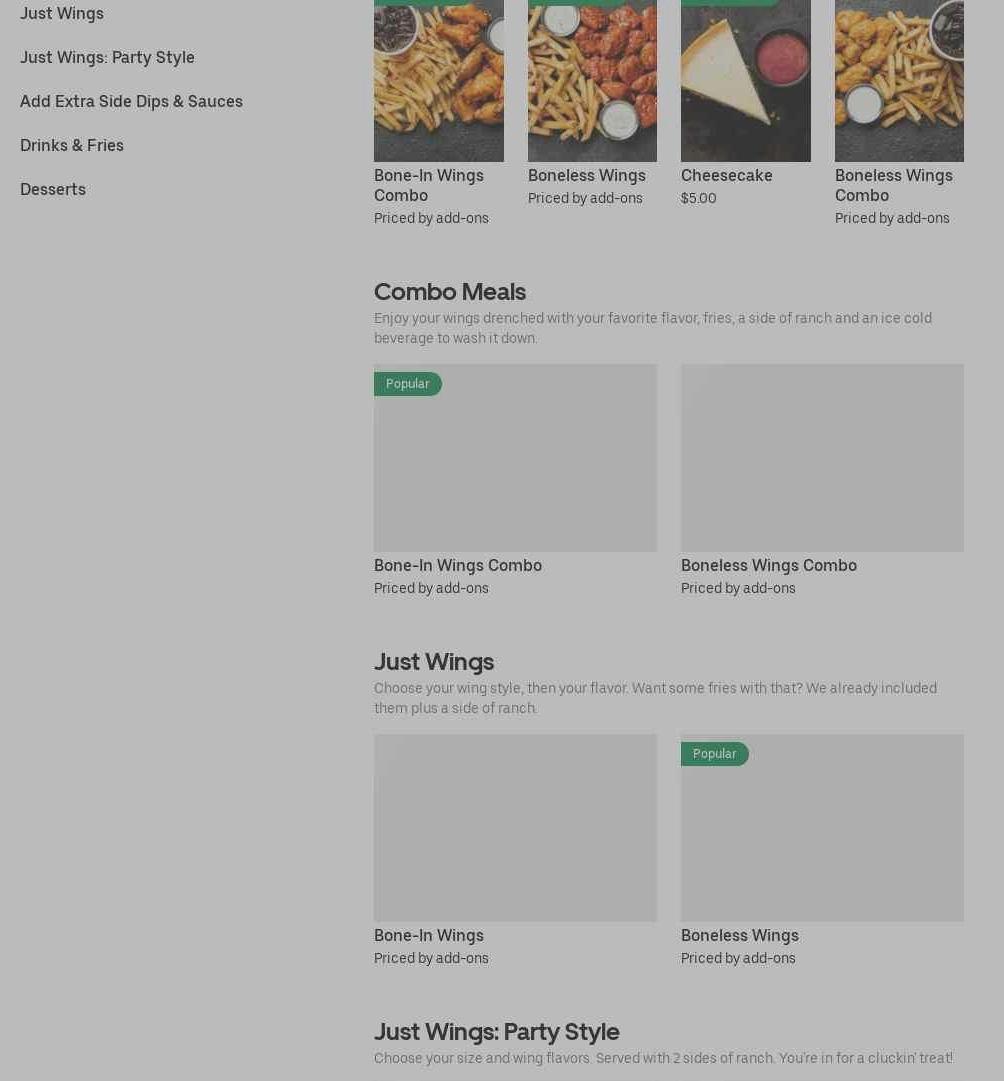Open Just Wings category in sidebar
This screenshot has width=1004, height=1081.
[62, 13]
